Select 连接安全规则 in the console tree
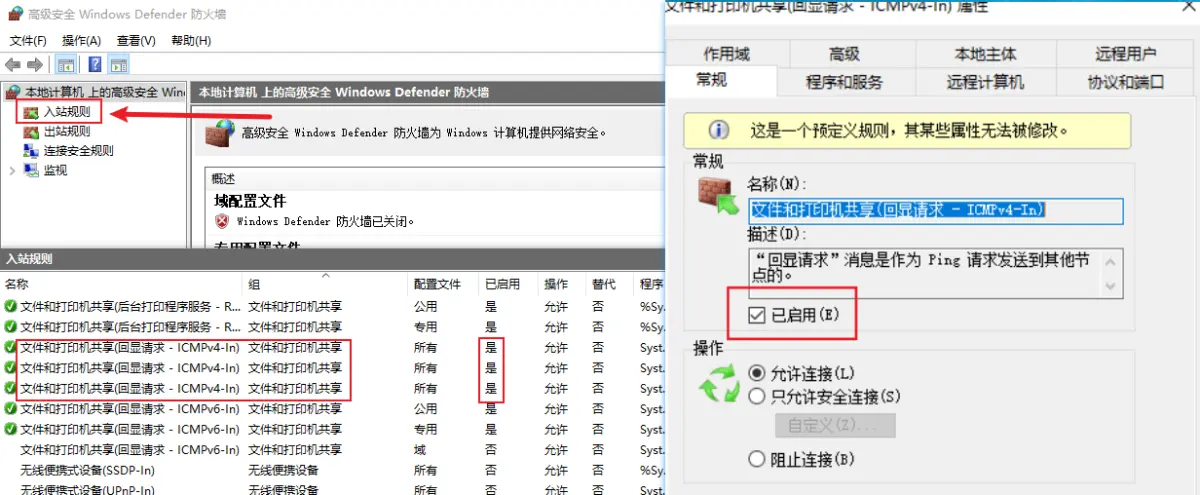Image resolution: width=1200 pixels, height=495 pixels. pyautogui.click(x=79, y=151)
